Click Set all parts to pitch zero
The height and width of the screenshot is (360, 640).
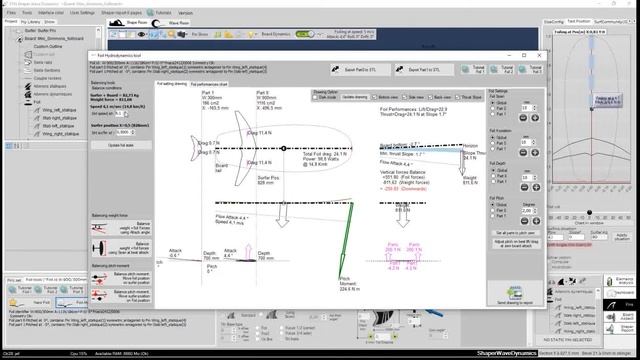point(516,233)
